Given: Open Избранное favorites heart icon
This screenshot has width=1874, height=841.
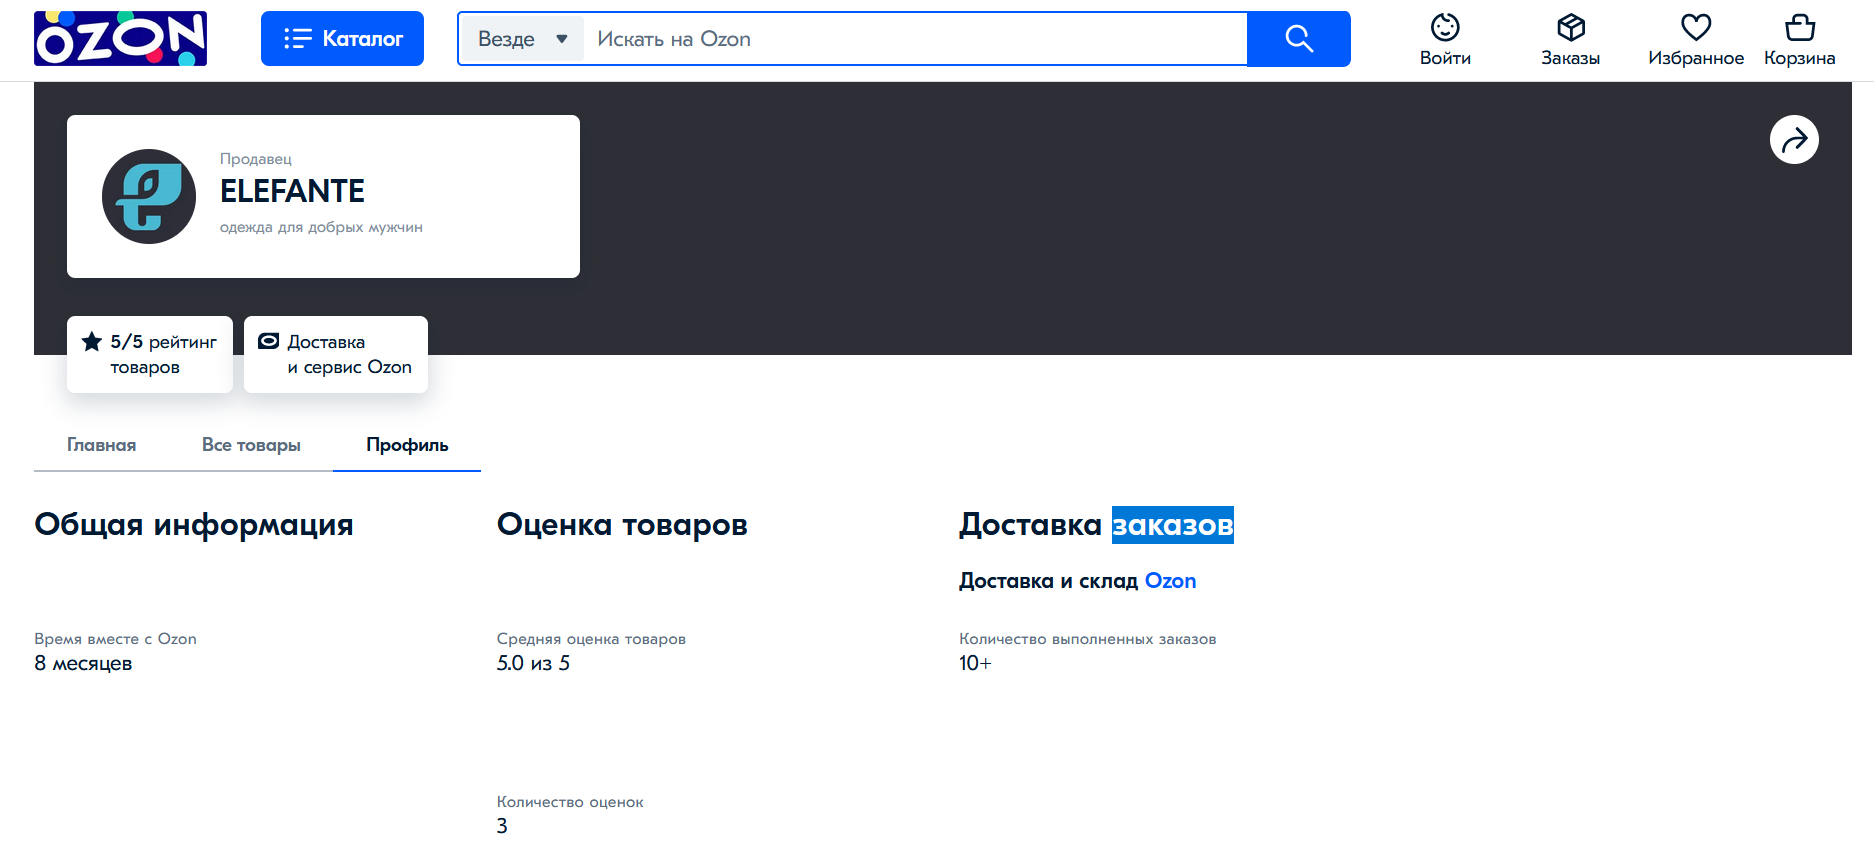Looking at the screenshot, I should pos(1696,39).
